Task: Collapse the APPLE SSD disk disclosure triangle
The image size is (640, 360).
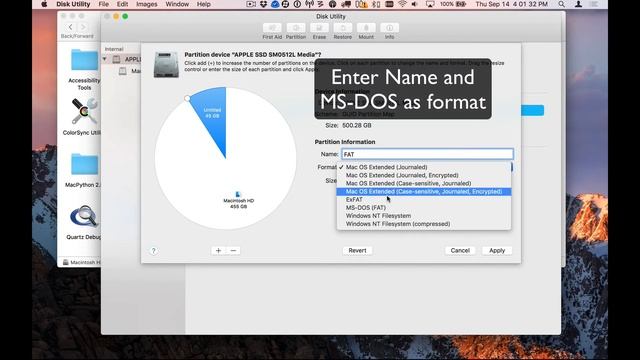Action: point(104,59)
